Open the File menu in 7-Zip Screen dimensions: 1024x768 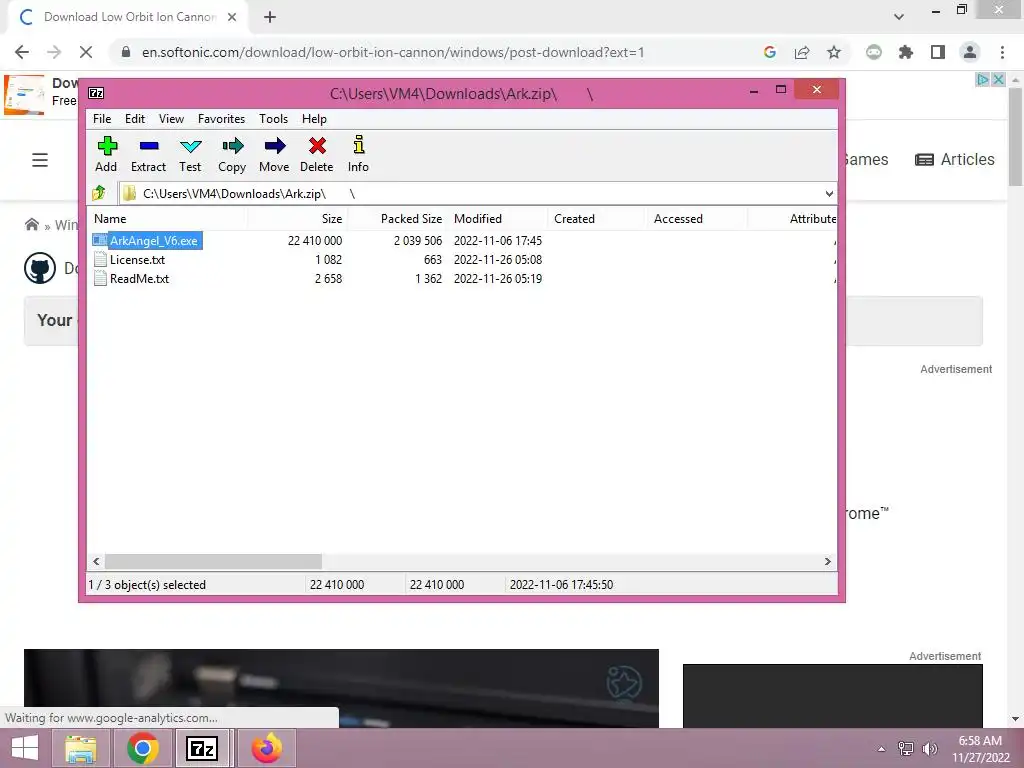[x=102, y=119]
